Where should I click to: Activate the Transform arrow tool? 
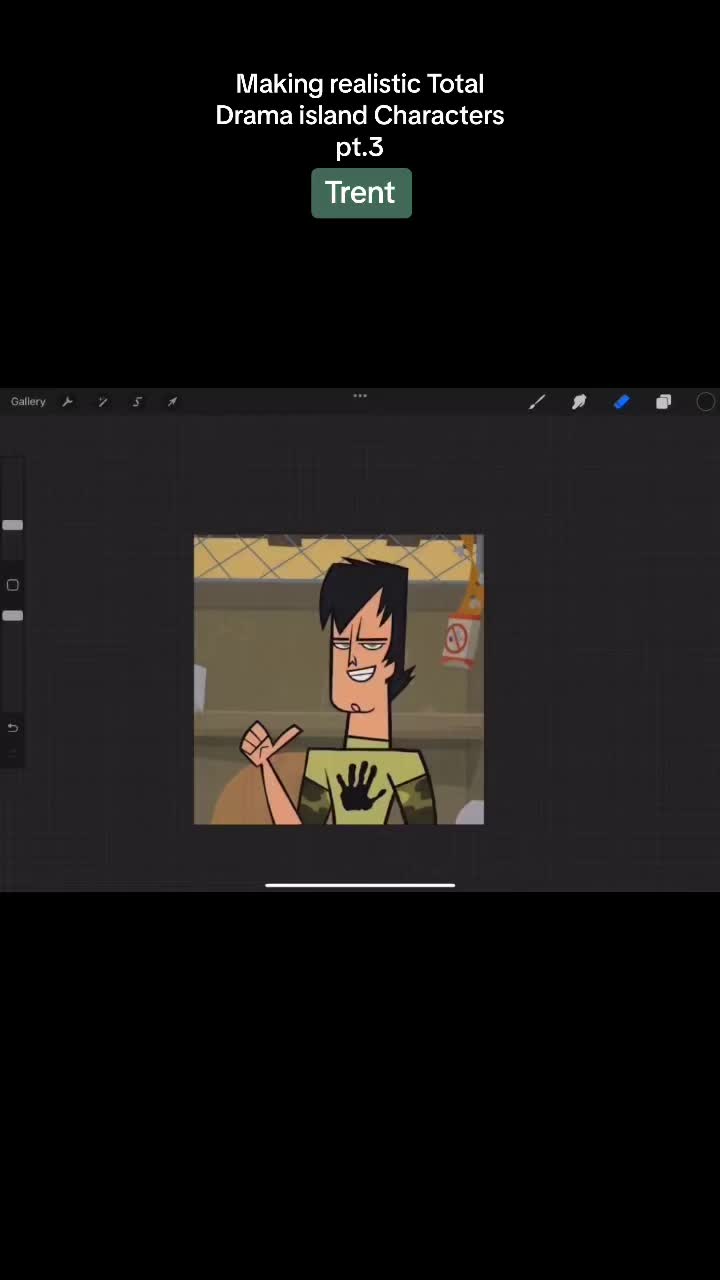coord(172,402)
